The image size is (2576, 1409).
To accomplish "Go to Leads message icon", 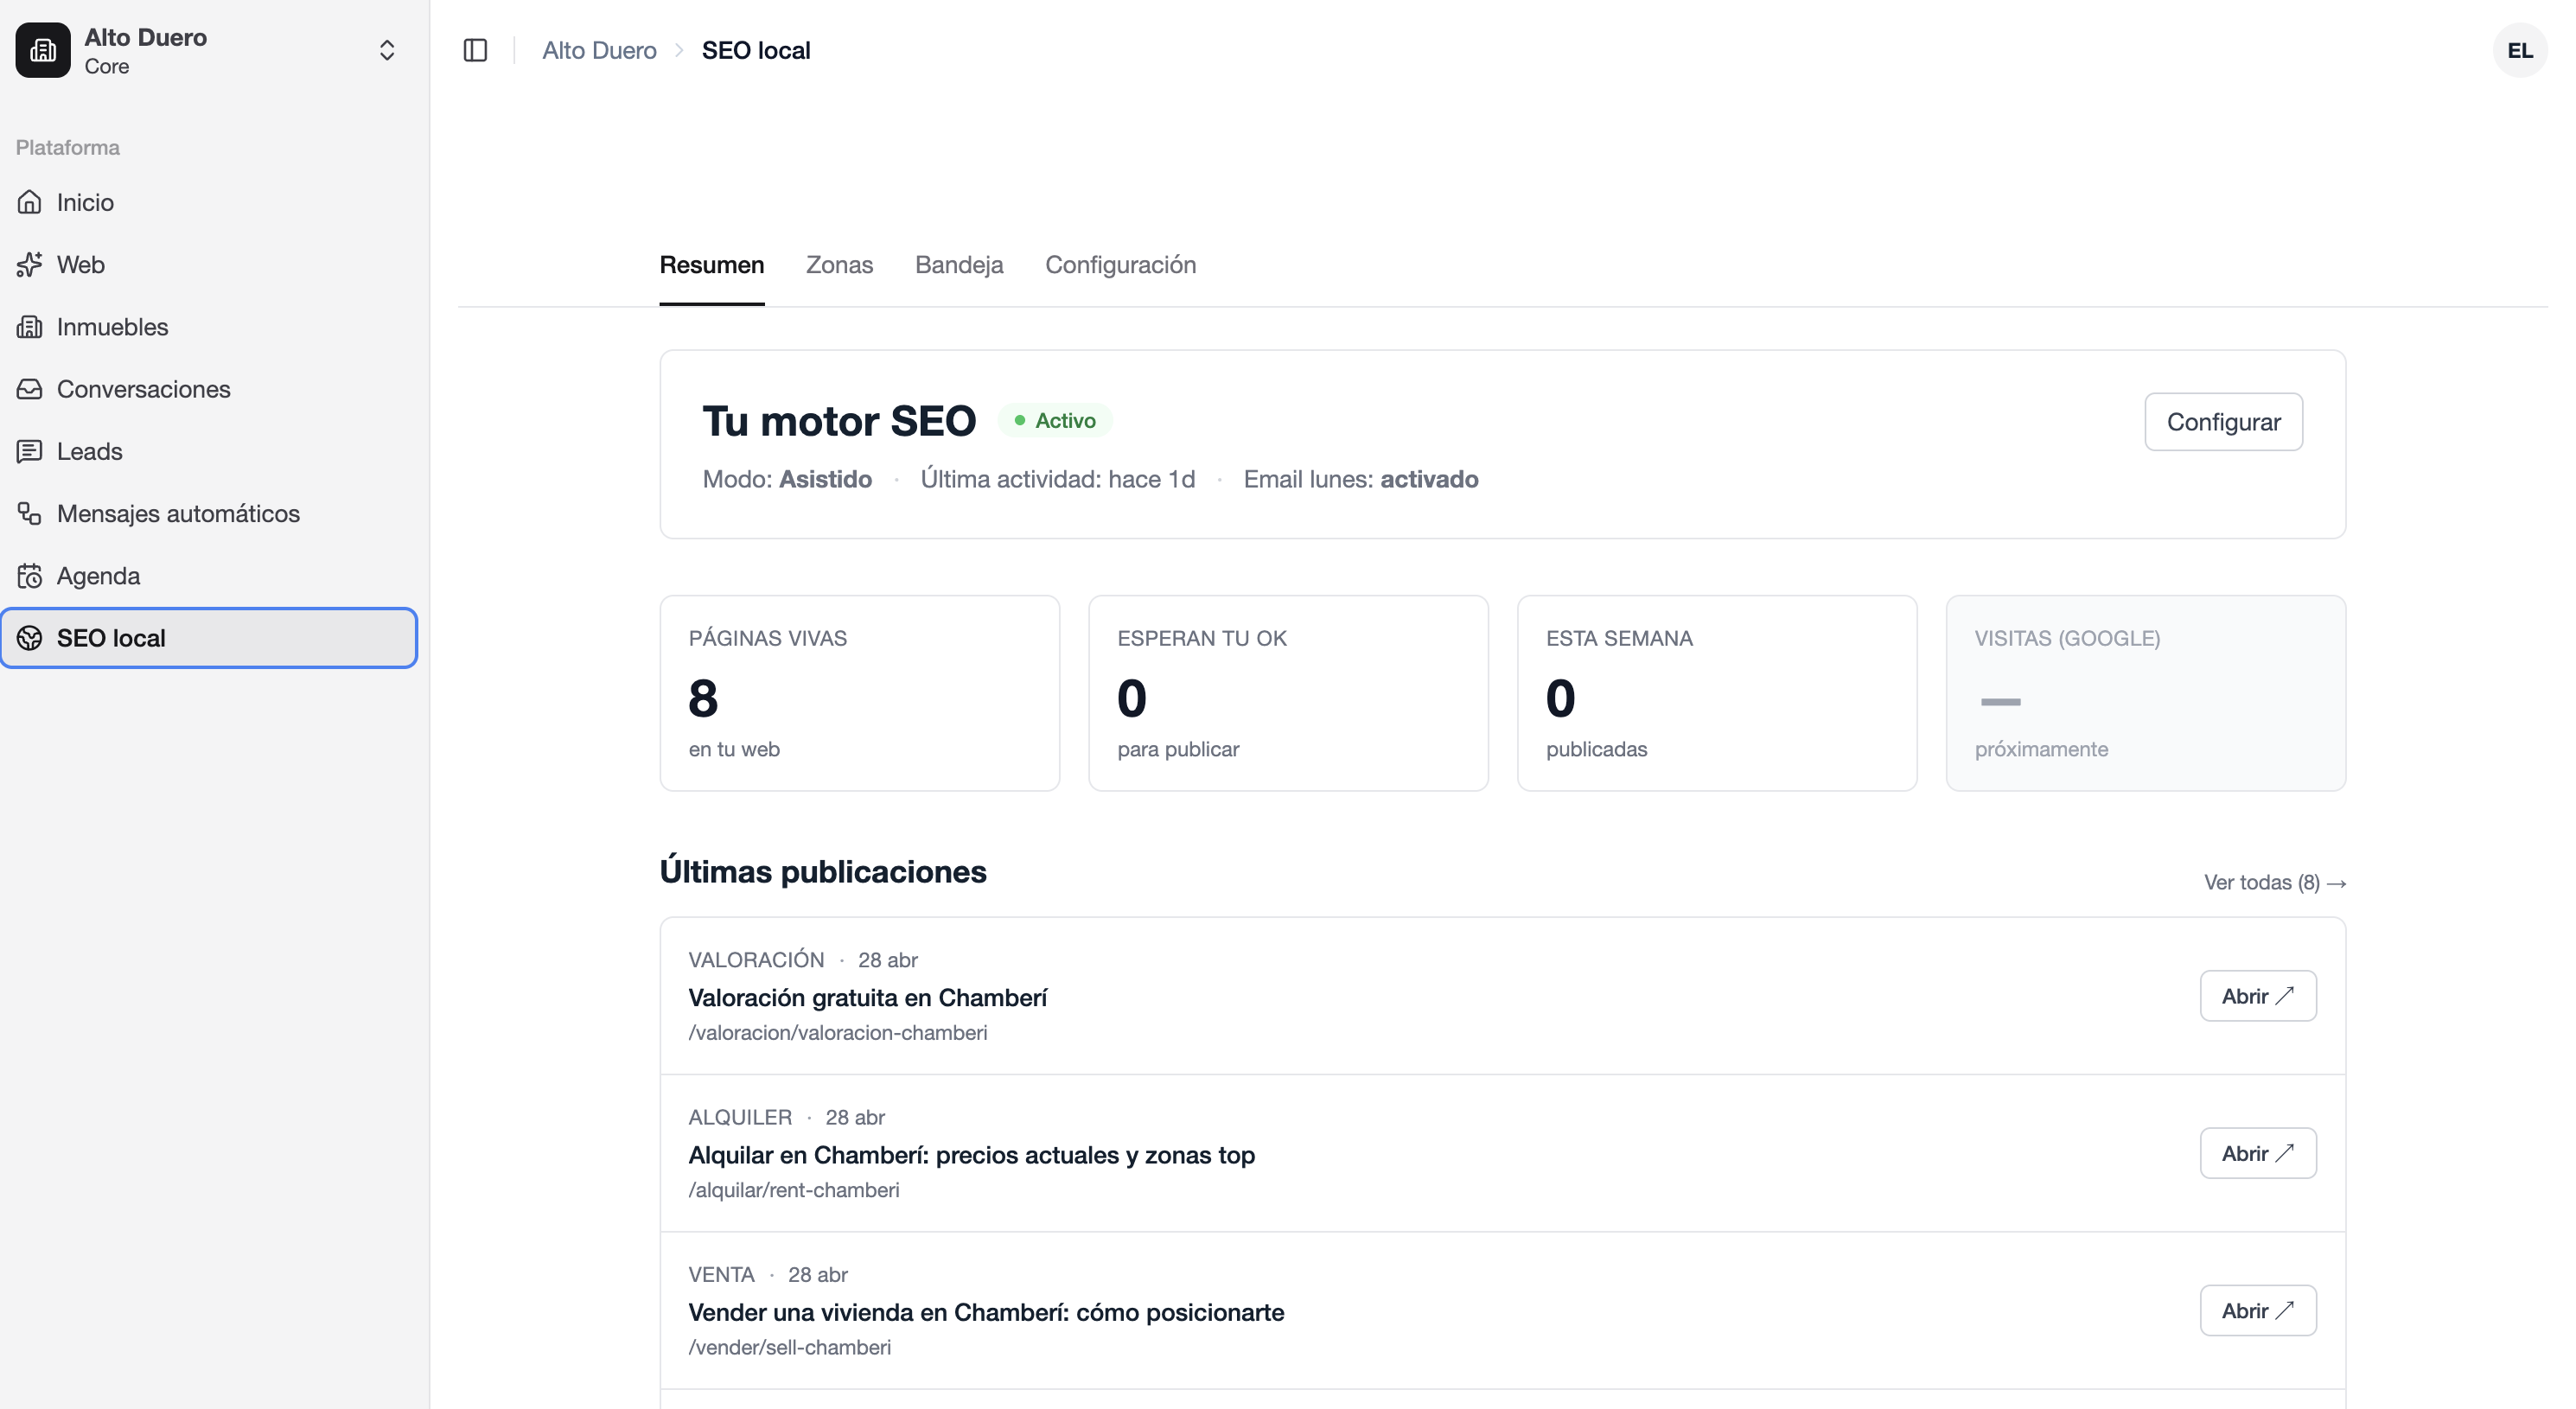I will (x=30, y=451).
